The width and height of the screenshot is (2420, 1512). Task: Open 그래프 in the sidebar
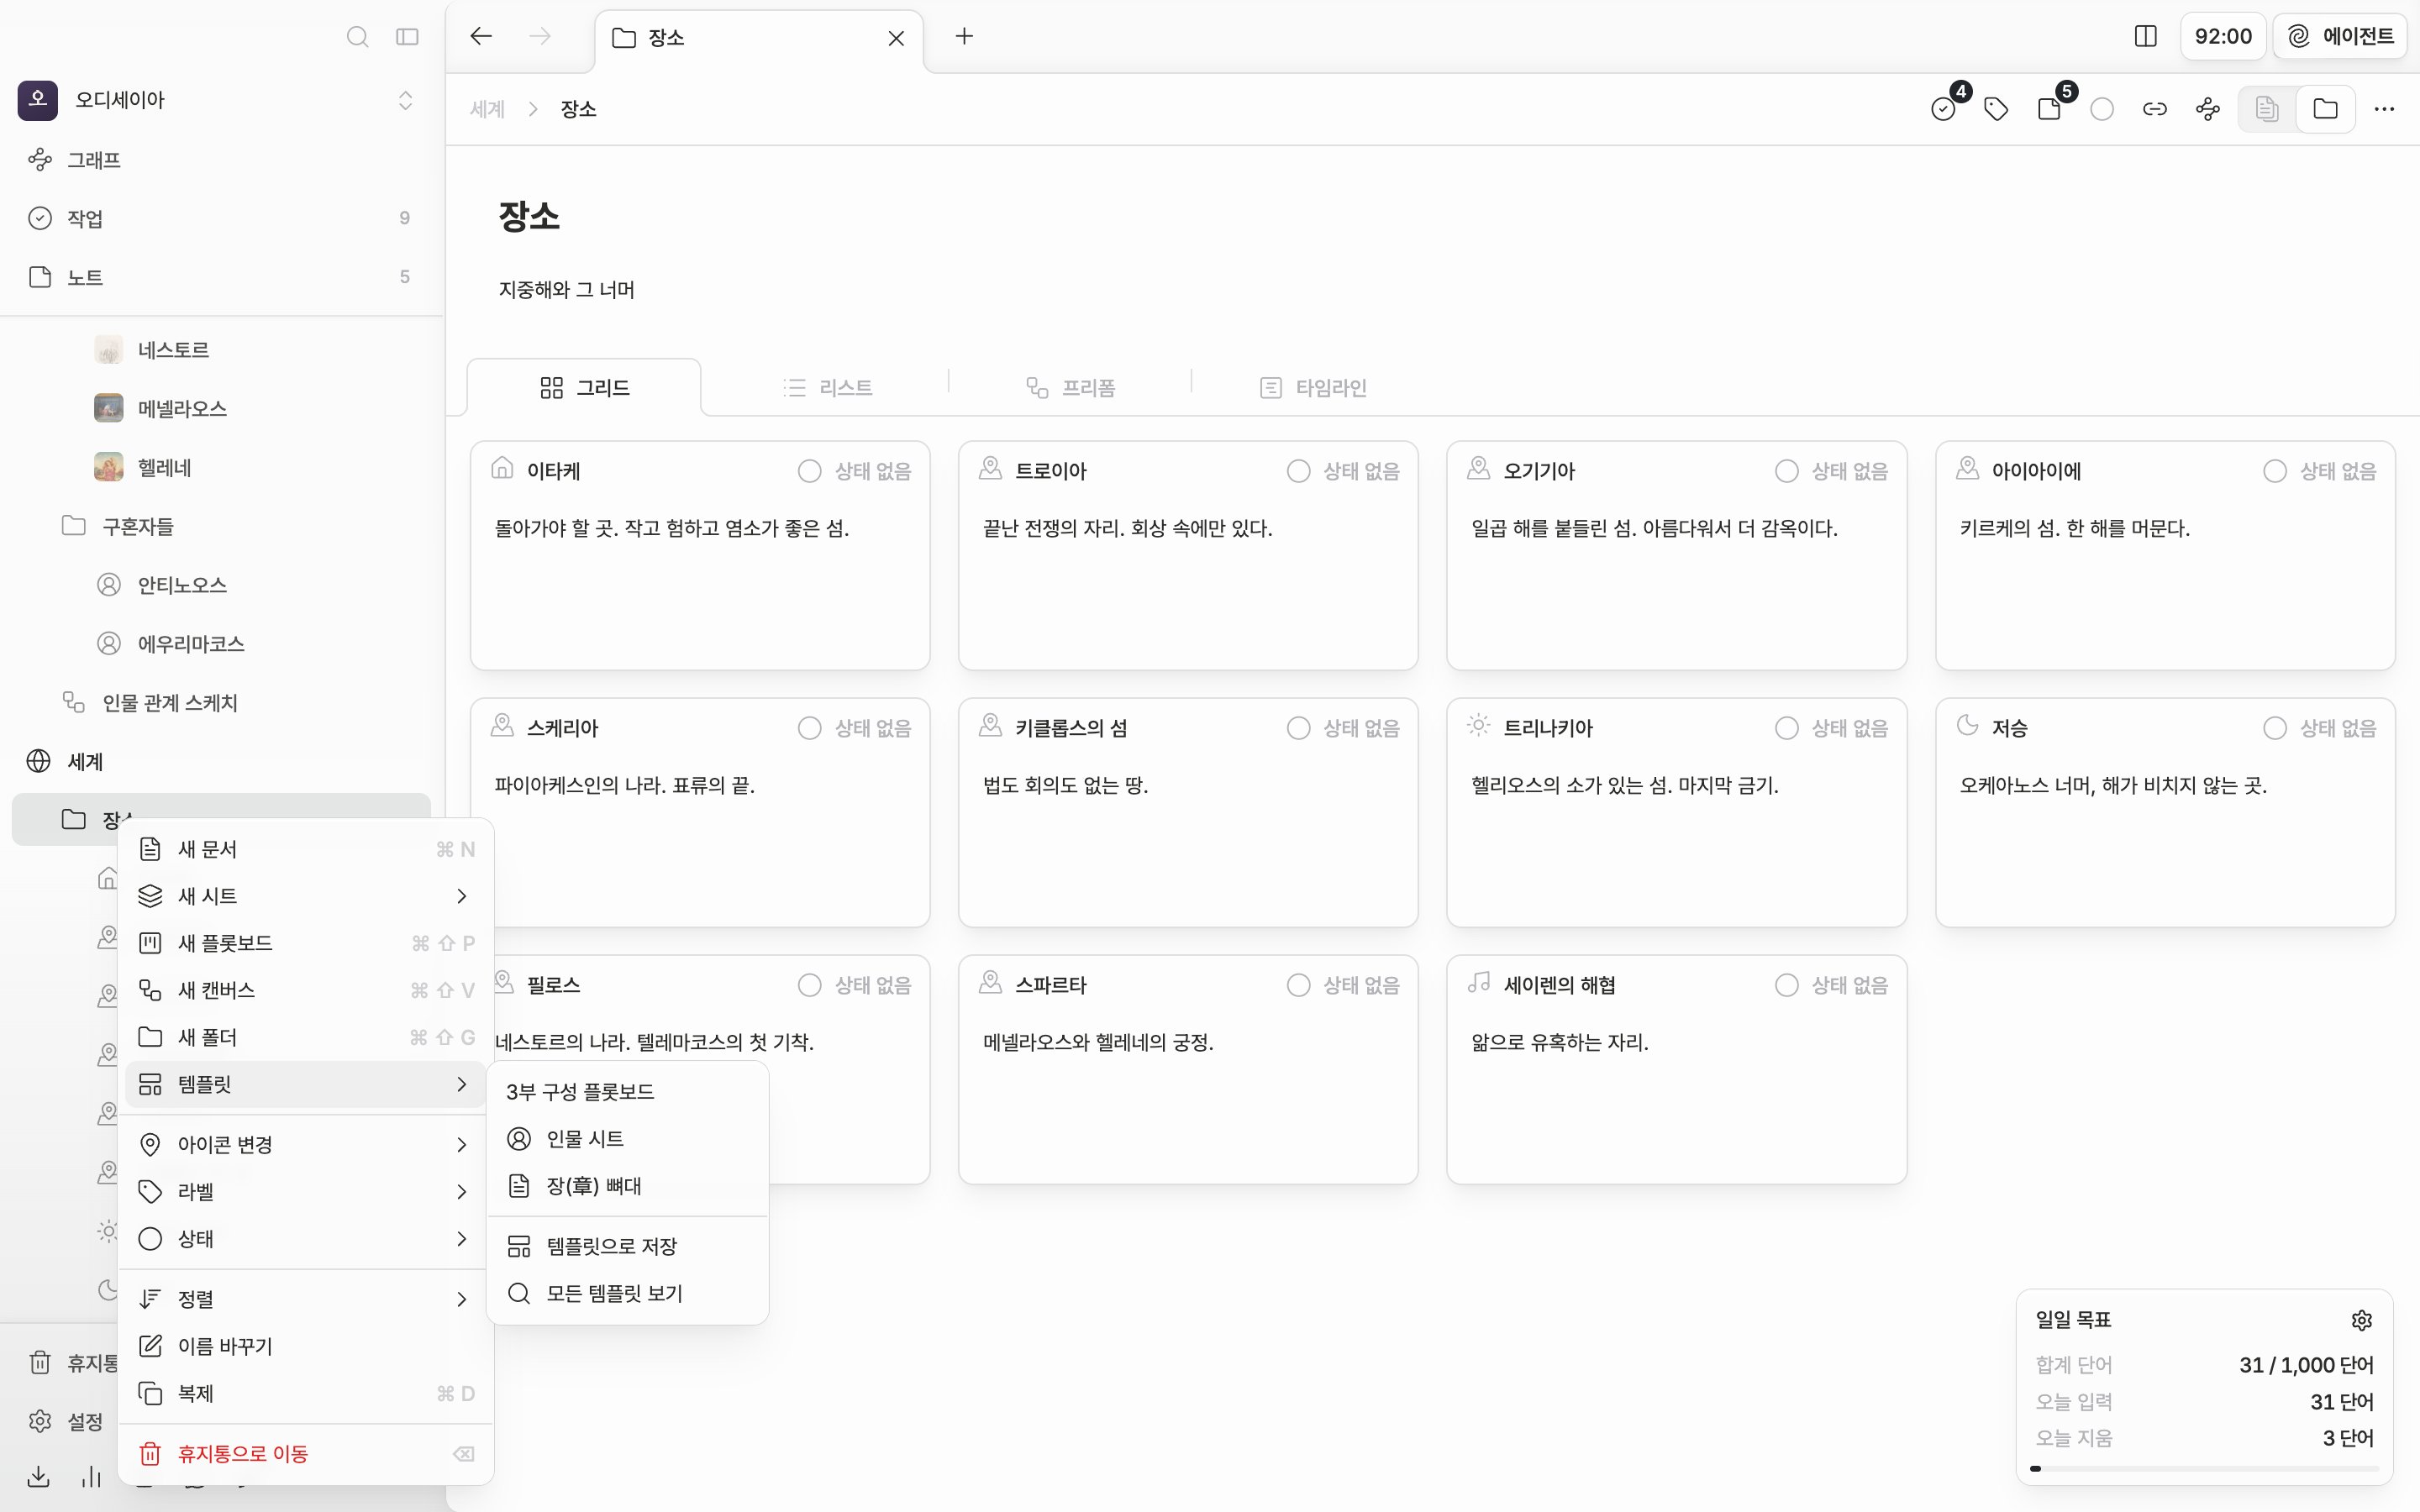(x=220, y=160)
